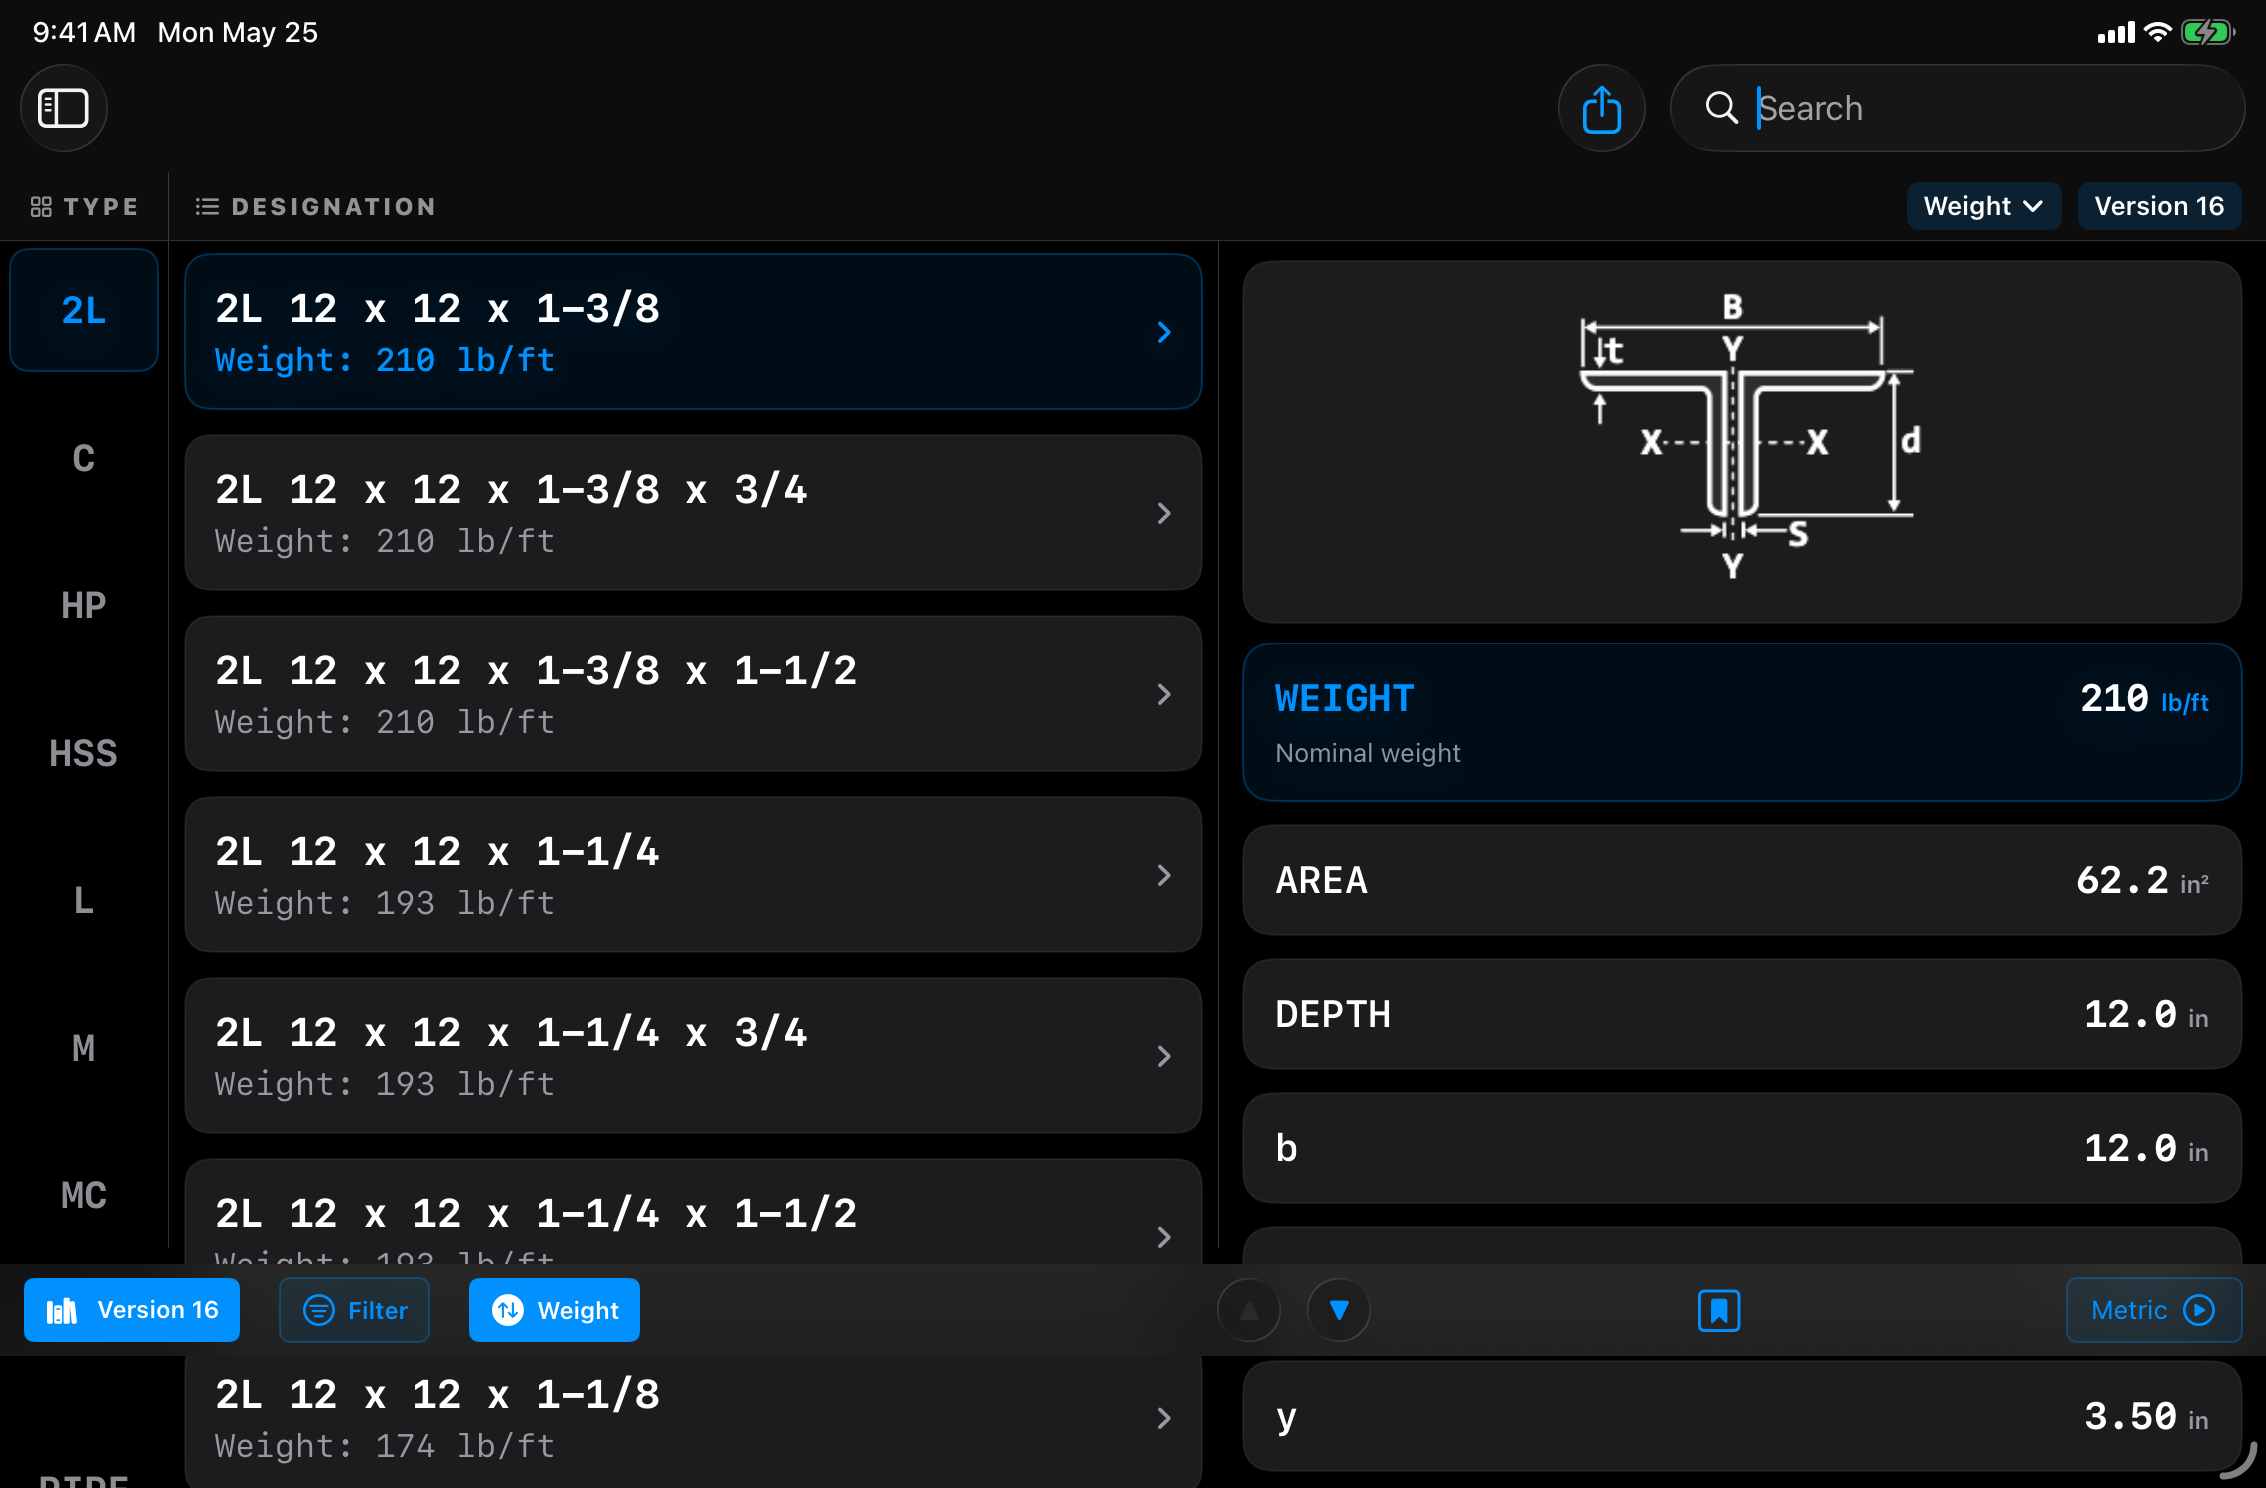The image size is (2266, 1488).
Task: Click the Version 16 button in bottom toolbar
Action: coord(132,1310)
